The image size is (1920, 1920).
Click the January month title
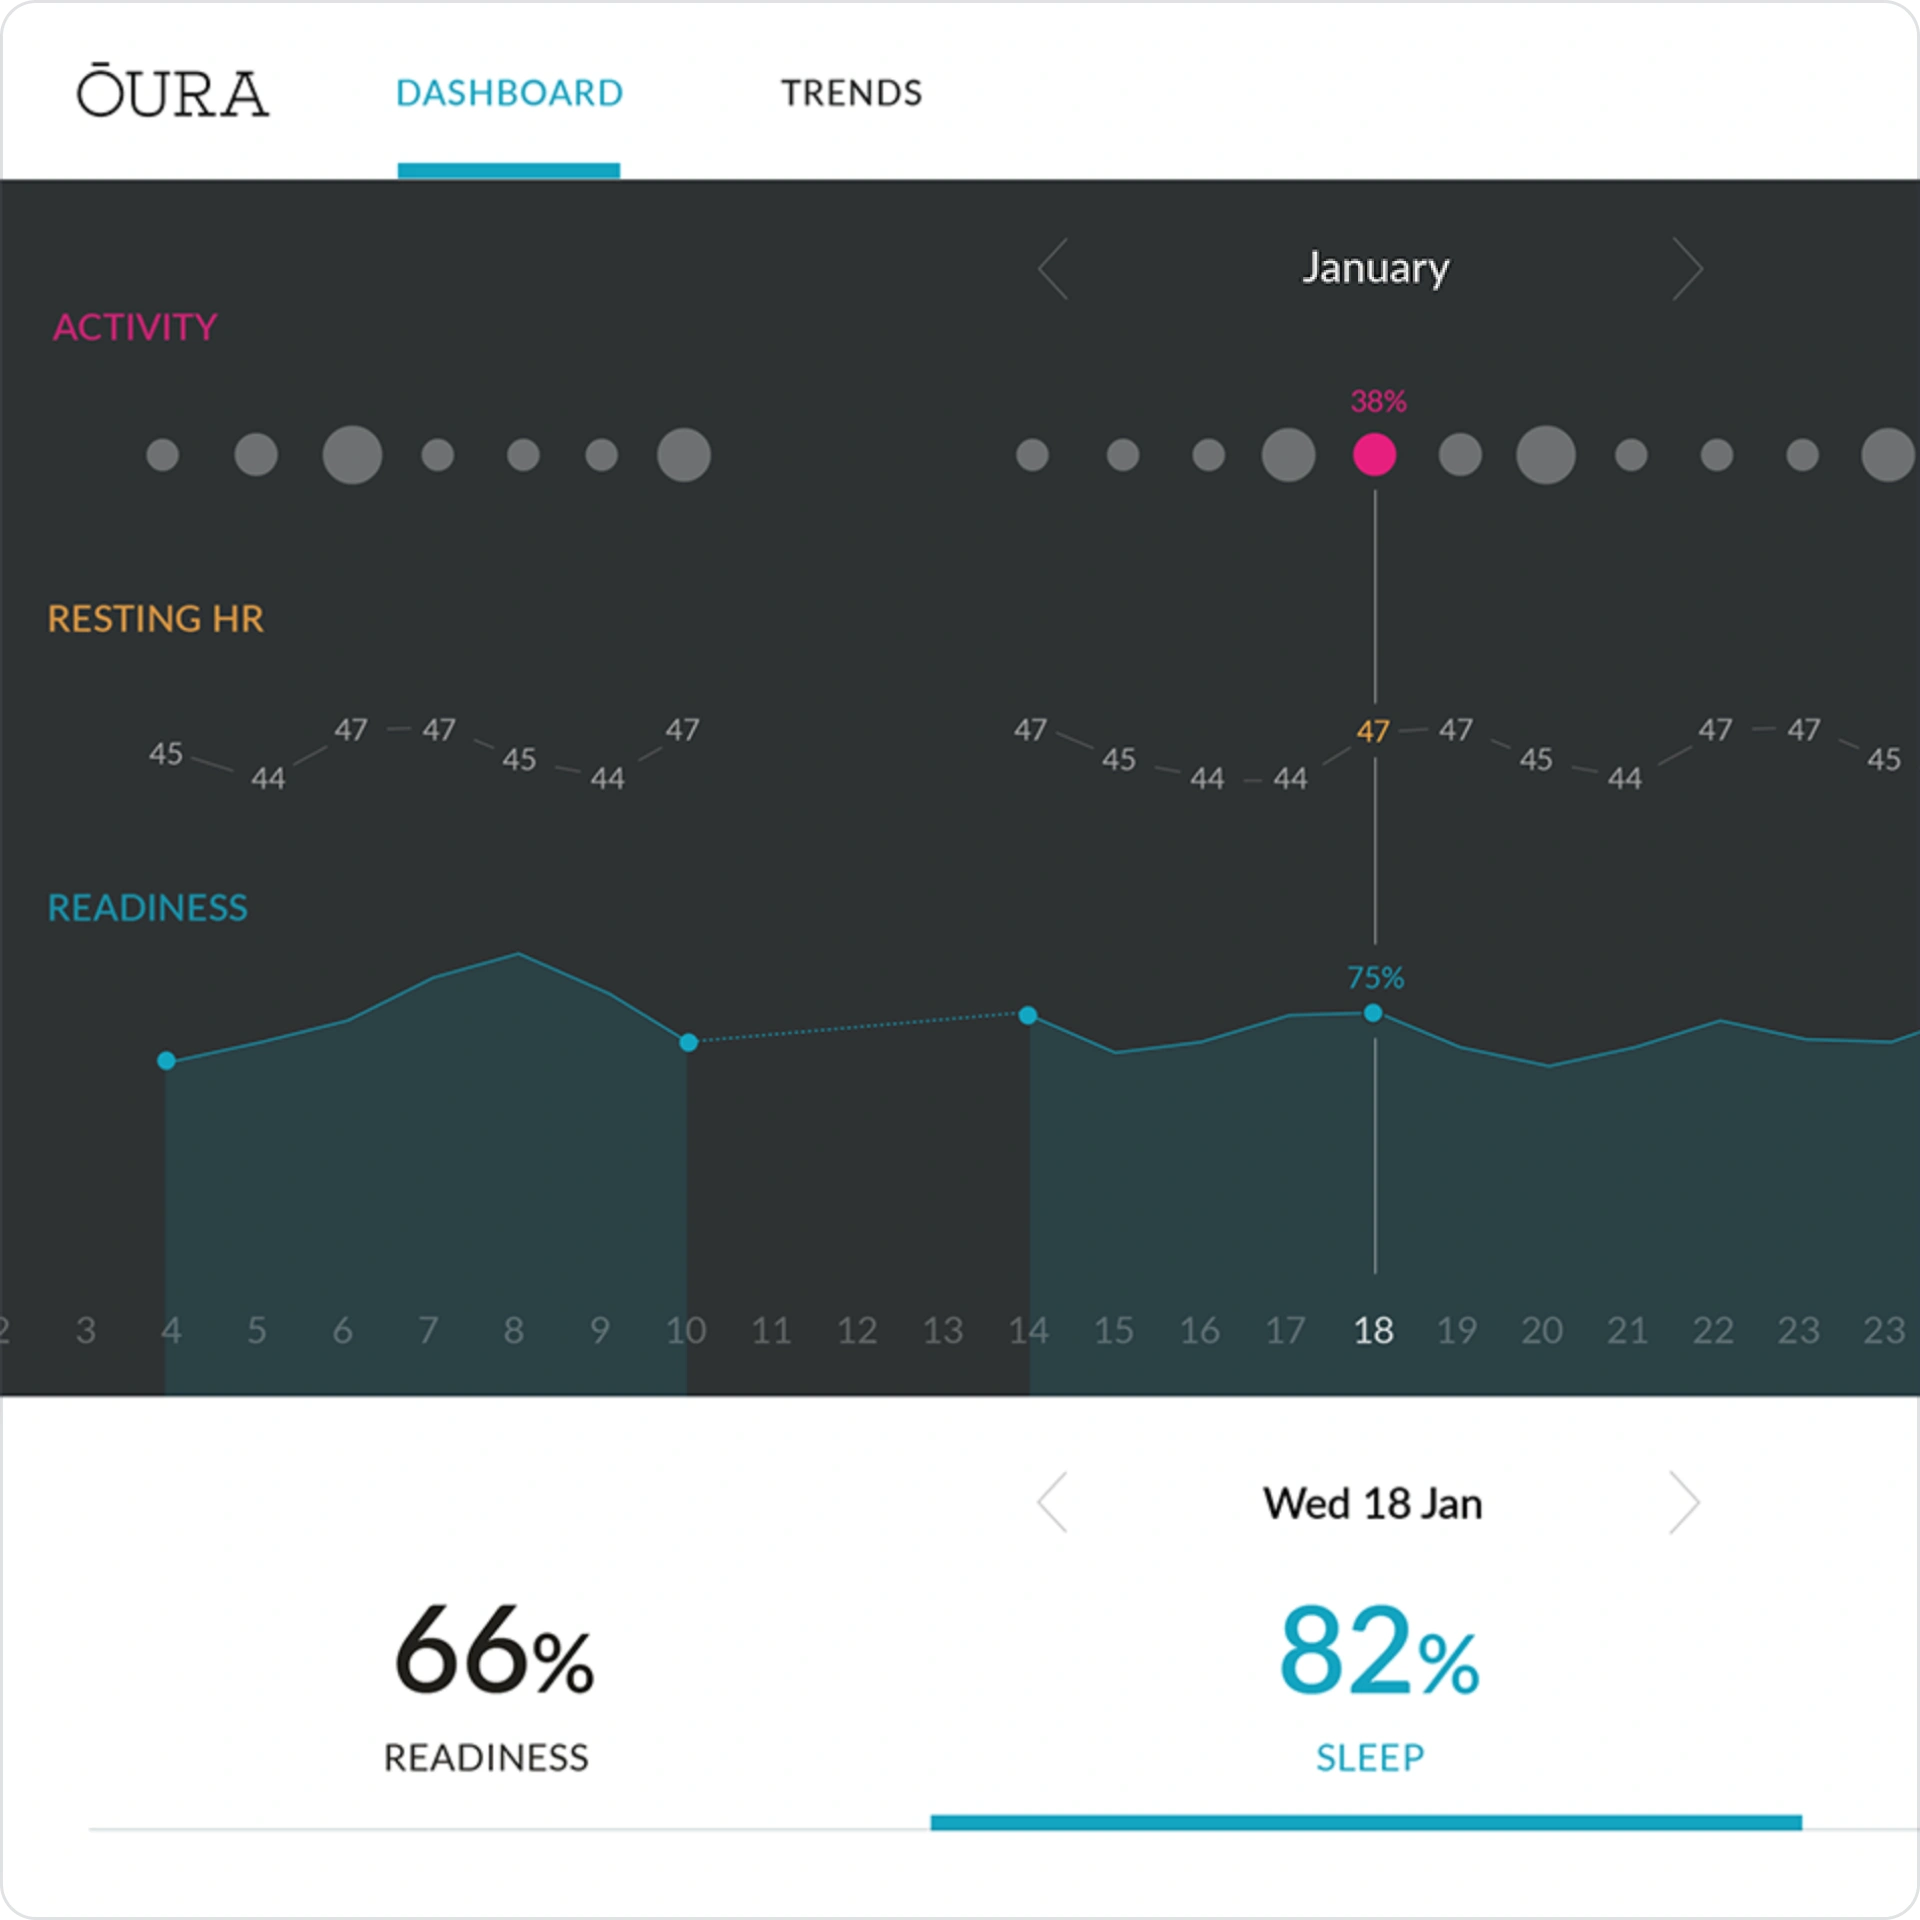[x=1375, y=268]
